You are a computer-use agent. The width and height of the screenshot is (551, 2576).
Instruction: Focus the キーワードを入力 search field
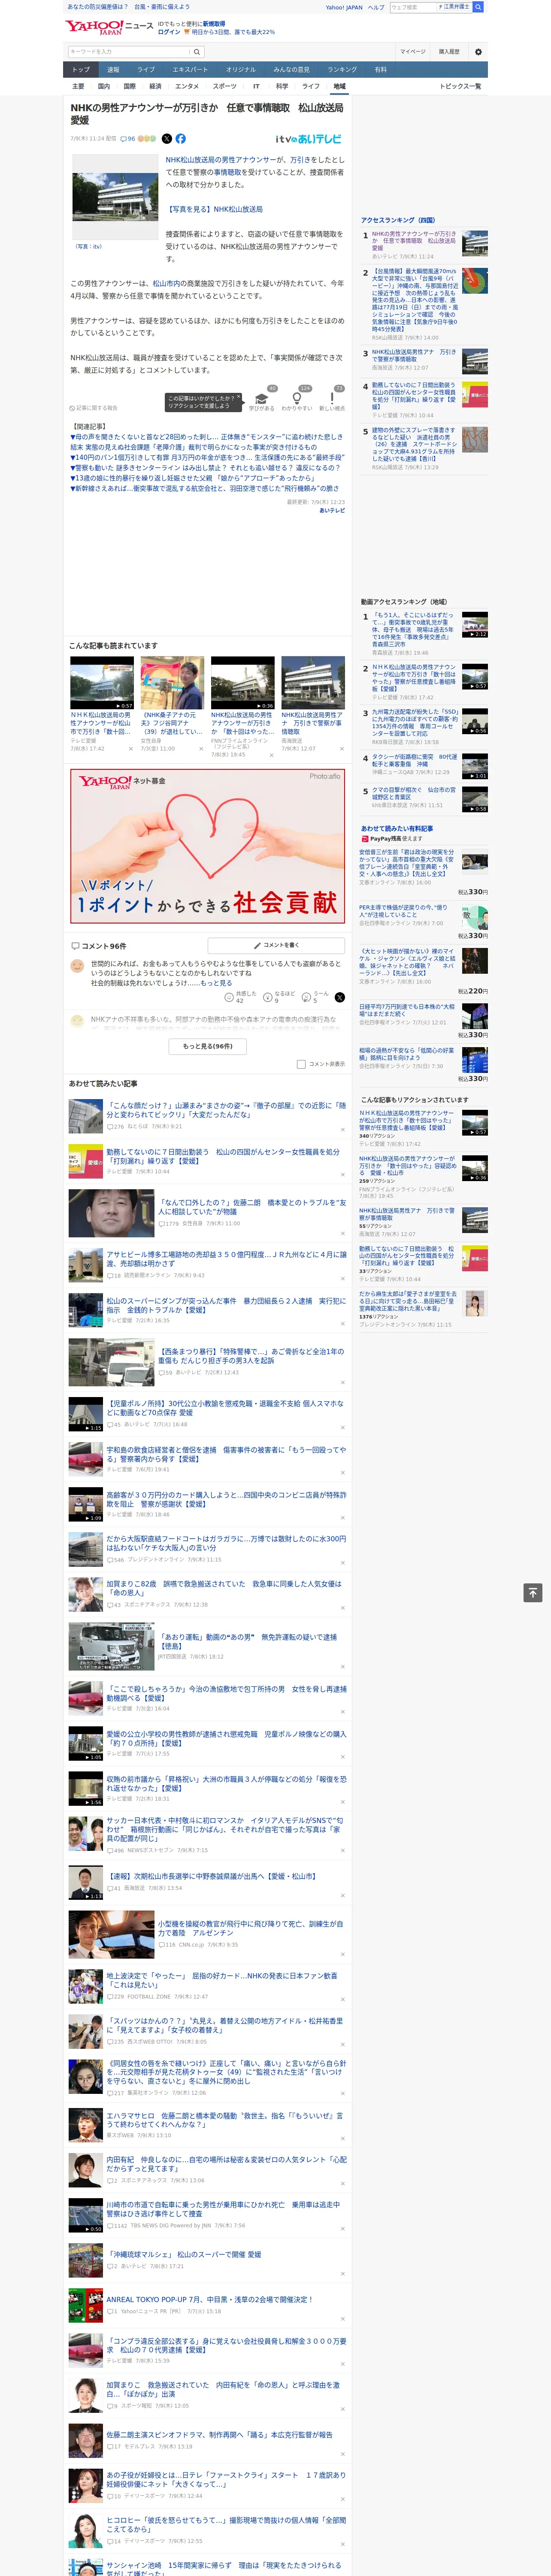129,52
